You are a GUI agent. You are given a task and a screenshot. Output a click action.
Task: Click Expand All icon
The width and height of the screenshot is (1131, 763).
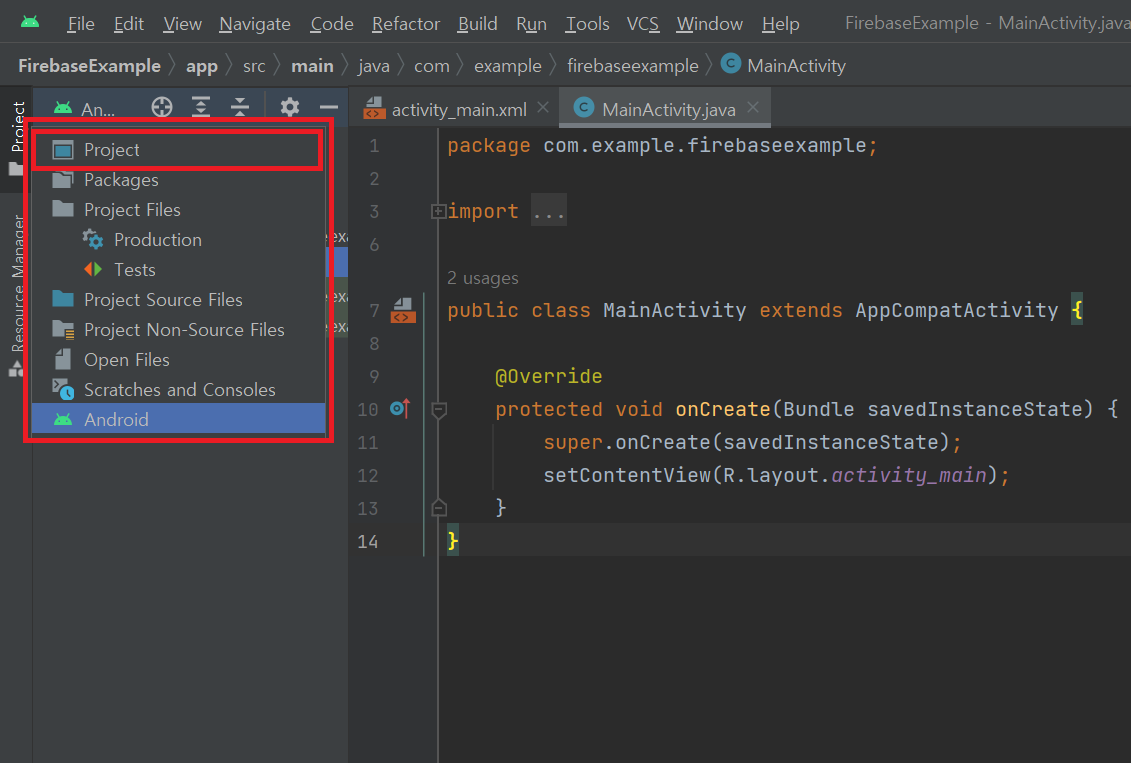tap(201, 107)
